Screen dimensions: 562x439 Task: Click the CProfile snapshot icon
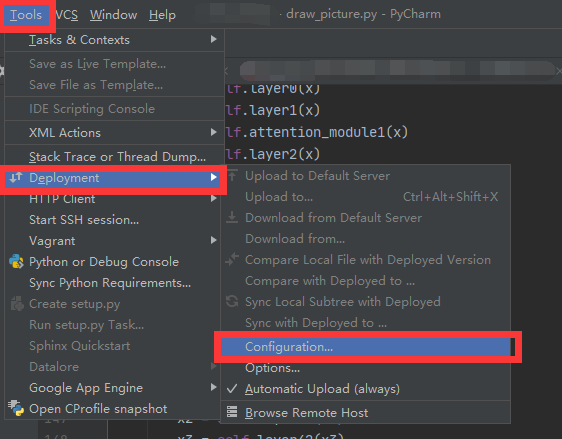click(16, 408)
